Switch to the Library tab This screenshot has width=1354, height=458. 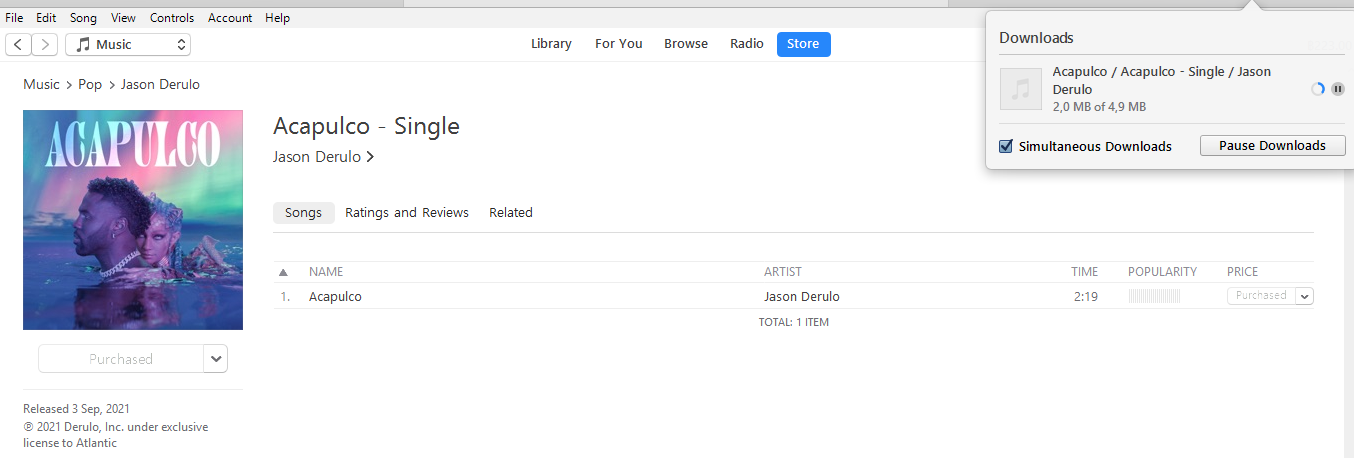click(x=551, y=44)
